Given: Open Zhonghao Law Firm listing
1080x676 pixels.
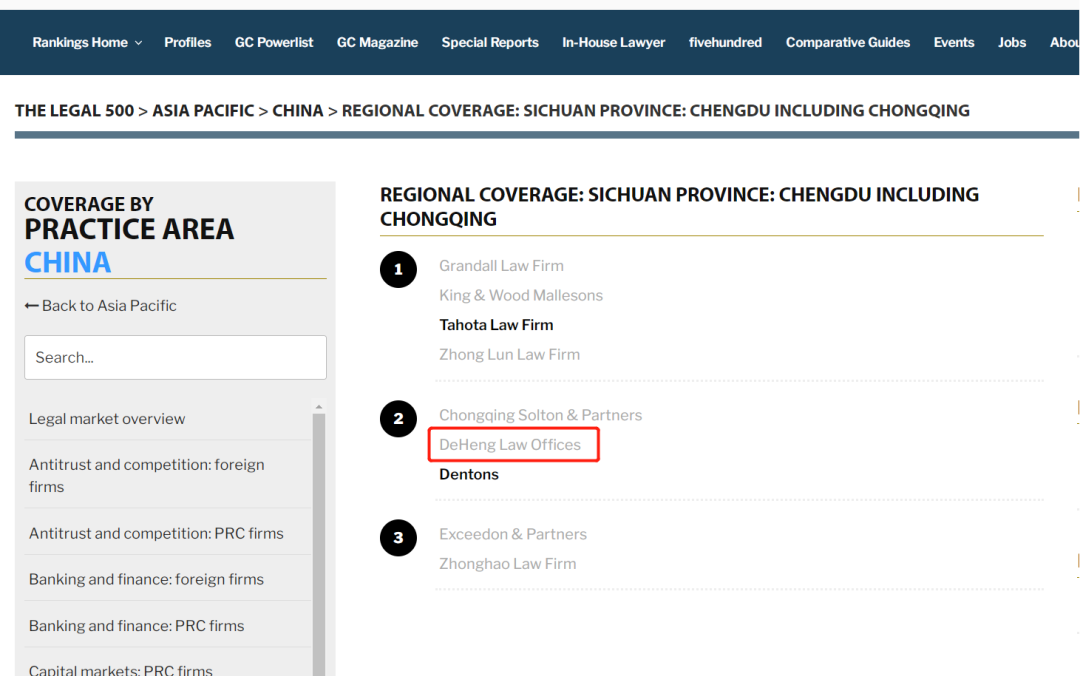Looking at the screenshot, I should 508,564.
